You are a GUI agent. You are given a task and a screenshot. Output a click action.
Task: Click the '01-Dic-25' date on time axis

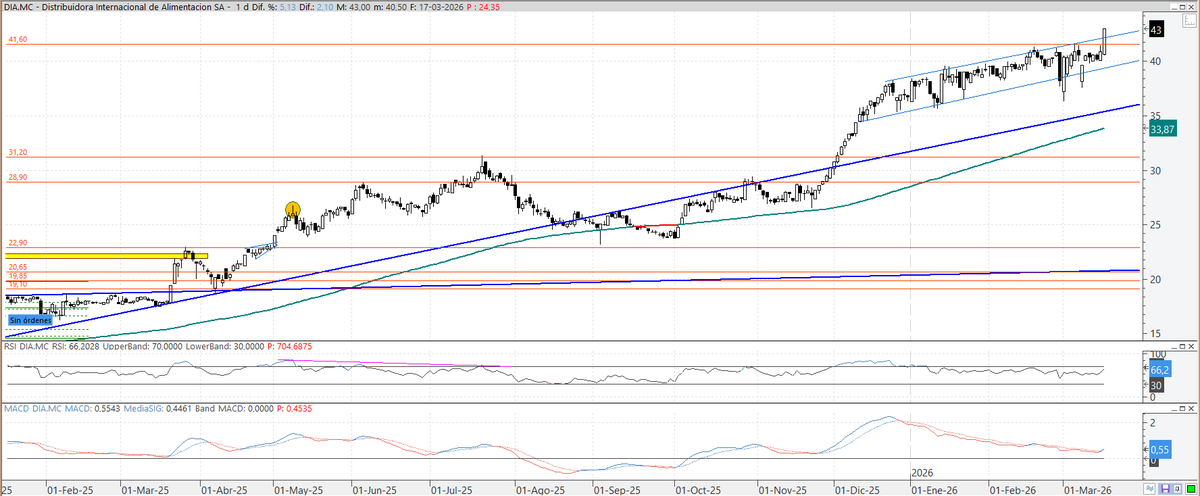pos(855,489)
